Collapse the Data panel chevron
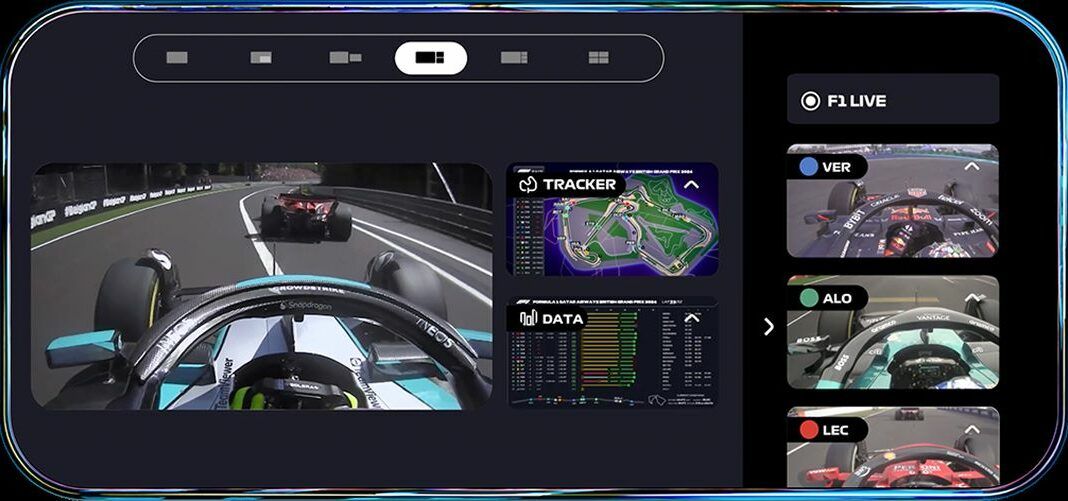The height and width of the screenshot is (501, 1068). 692,318
